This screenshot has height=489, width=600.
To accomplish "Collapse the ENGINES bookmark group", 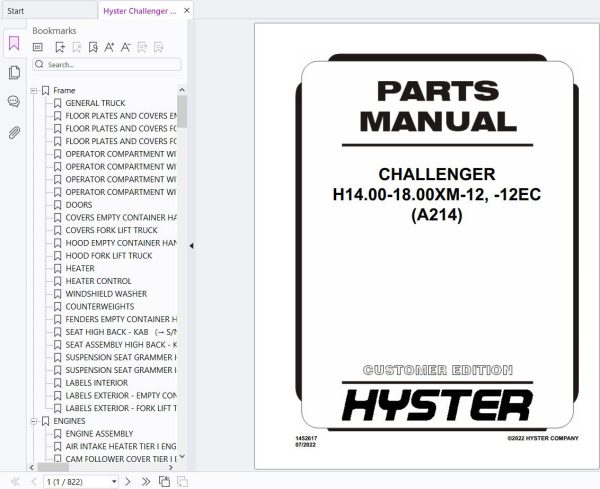I will (x=34, y=421).
